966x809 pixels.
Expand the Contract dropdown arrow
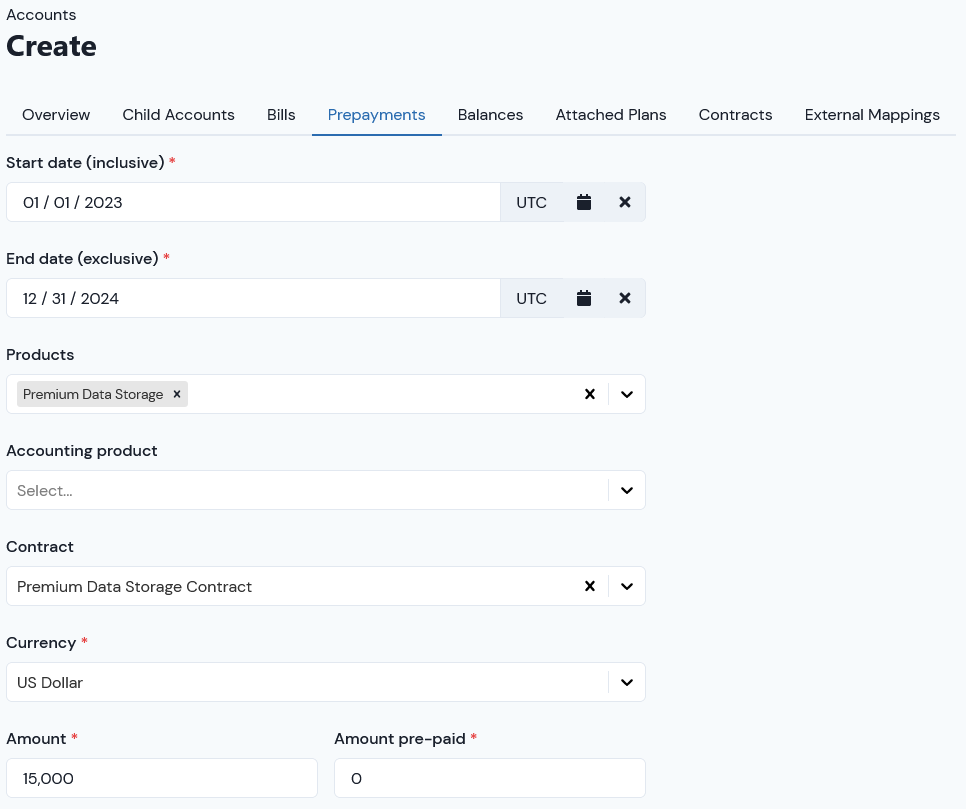[627, 587]
